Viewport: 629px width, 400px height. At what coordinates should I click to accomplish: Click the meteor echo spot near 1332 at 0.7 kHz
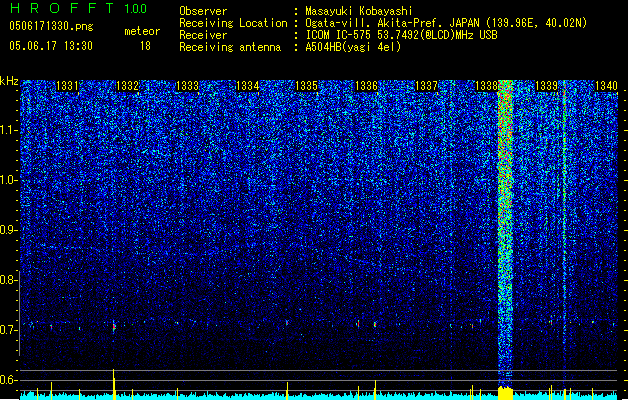tap(114, 327)
